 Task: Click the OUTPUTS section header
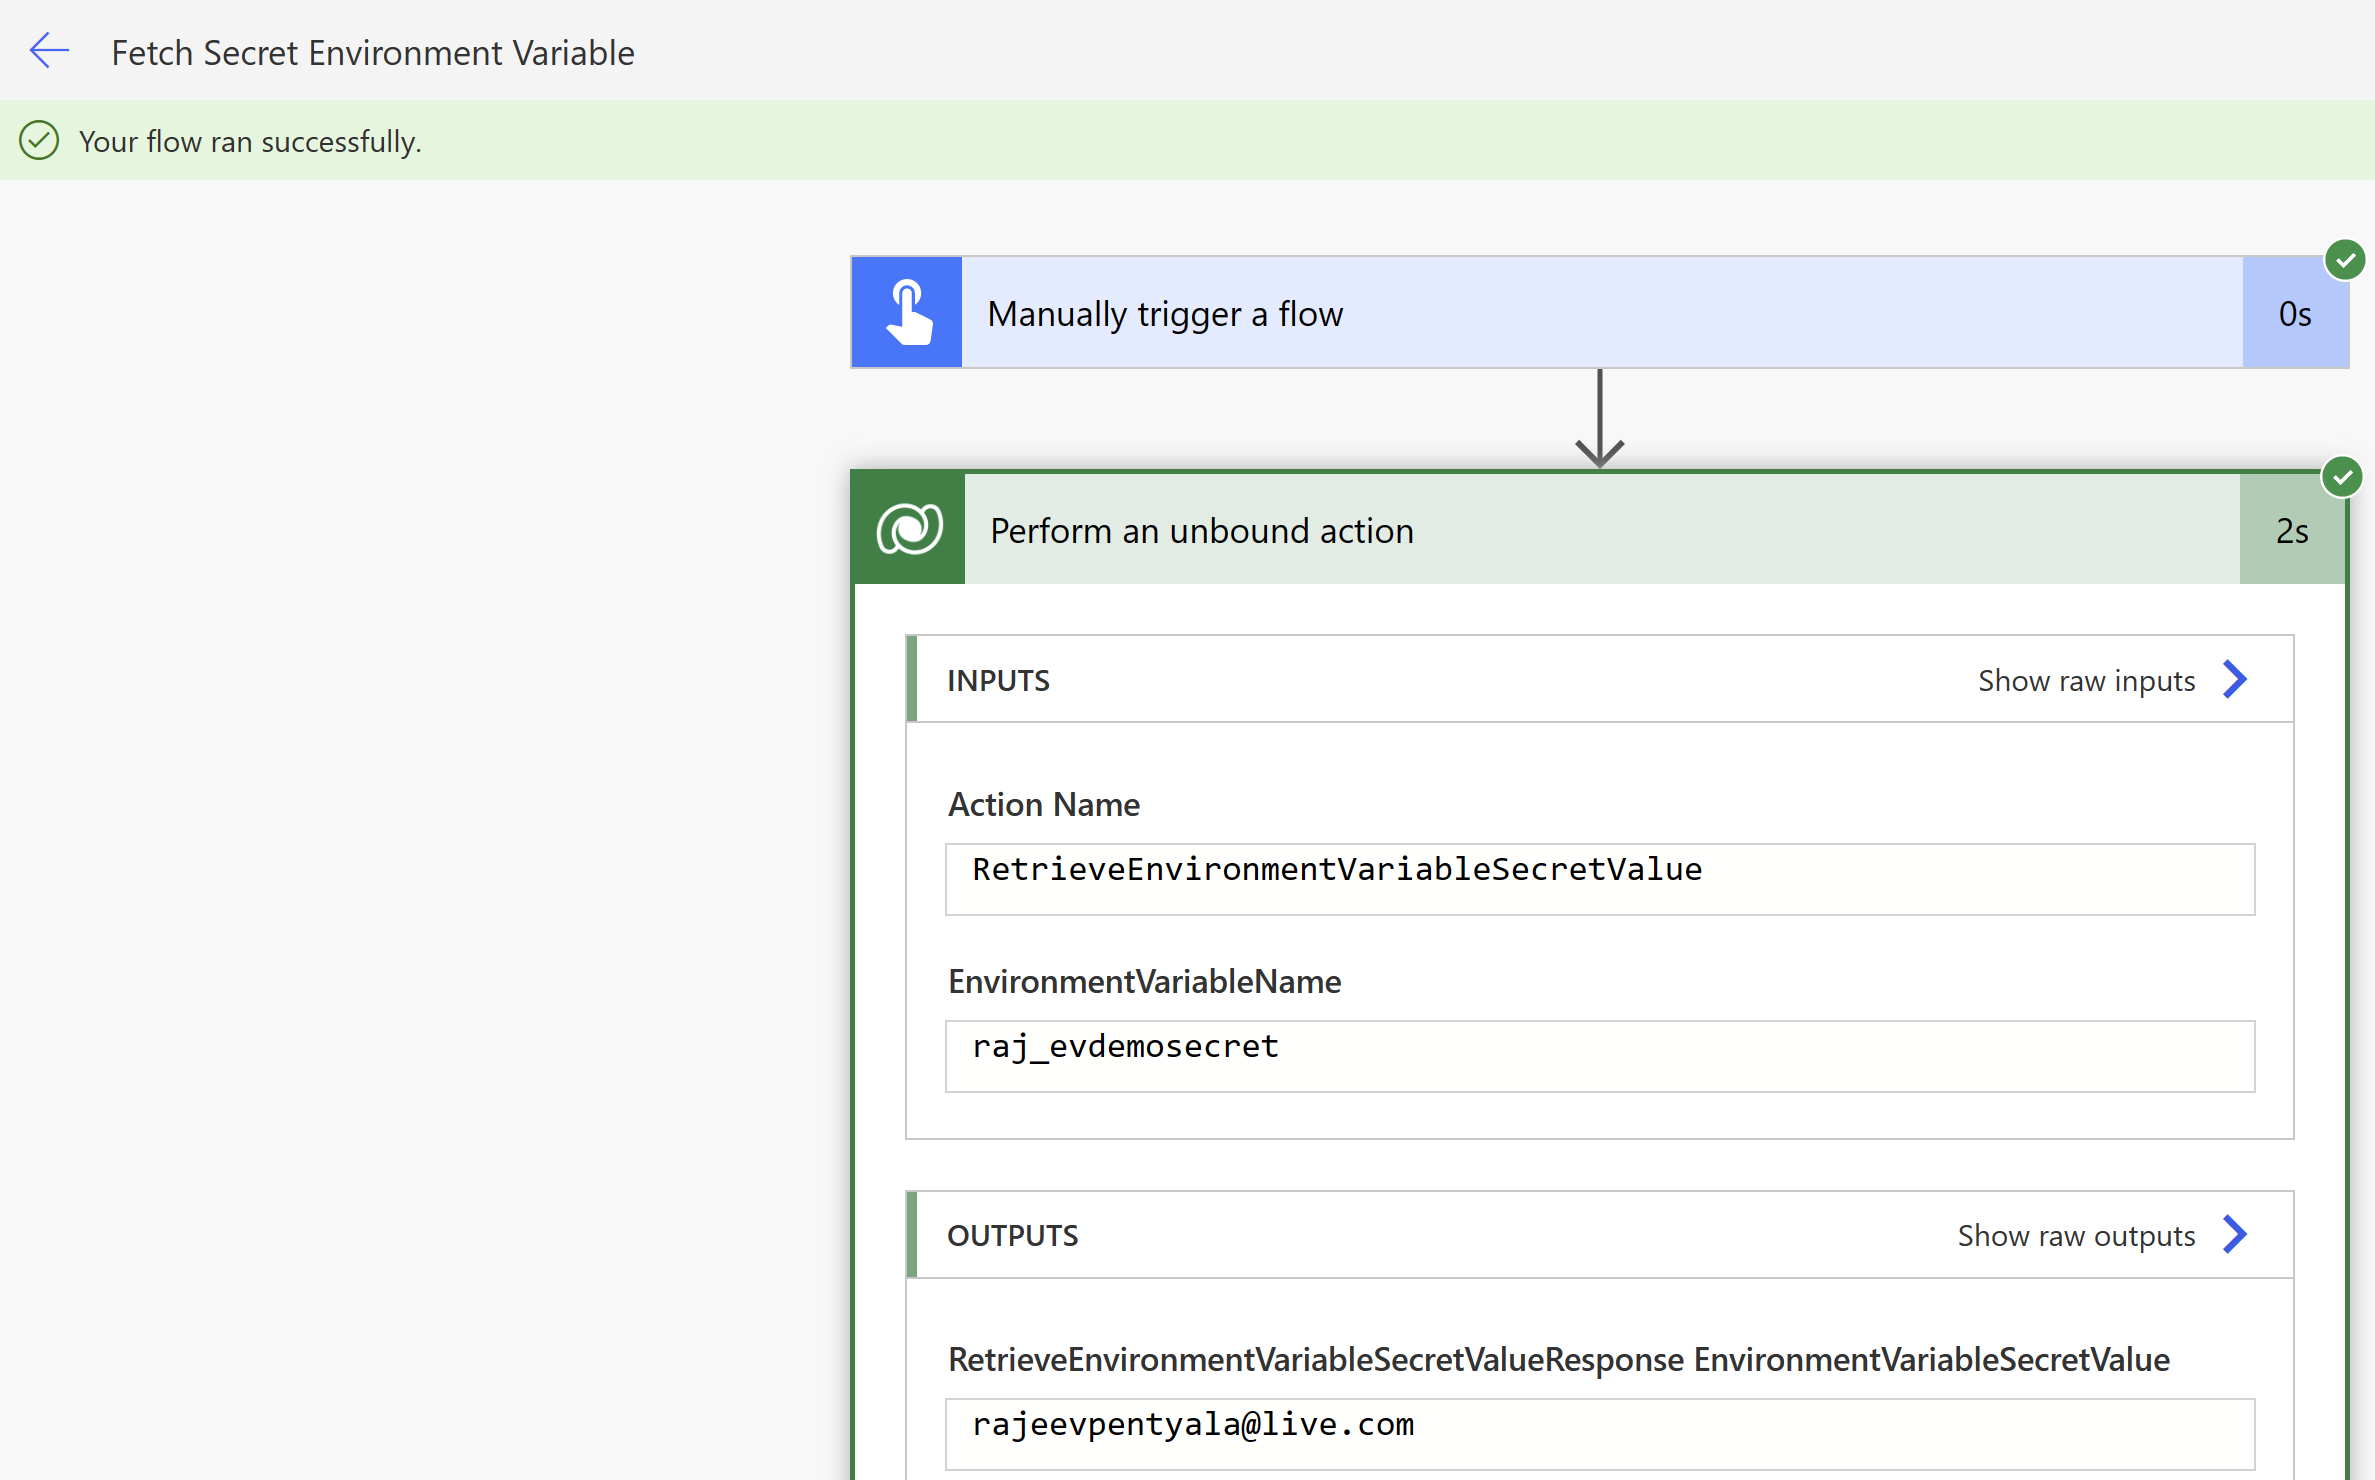(1012, 1236)
